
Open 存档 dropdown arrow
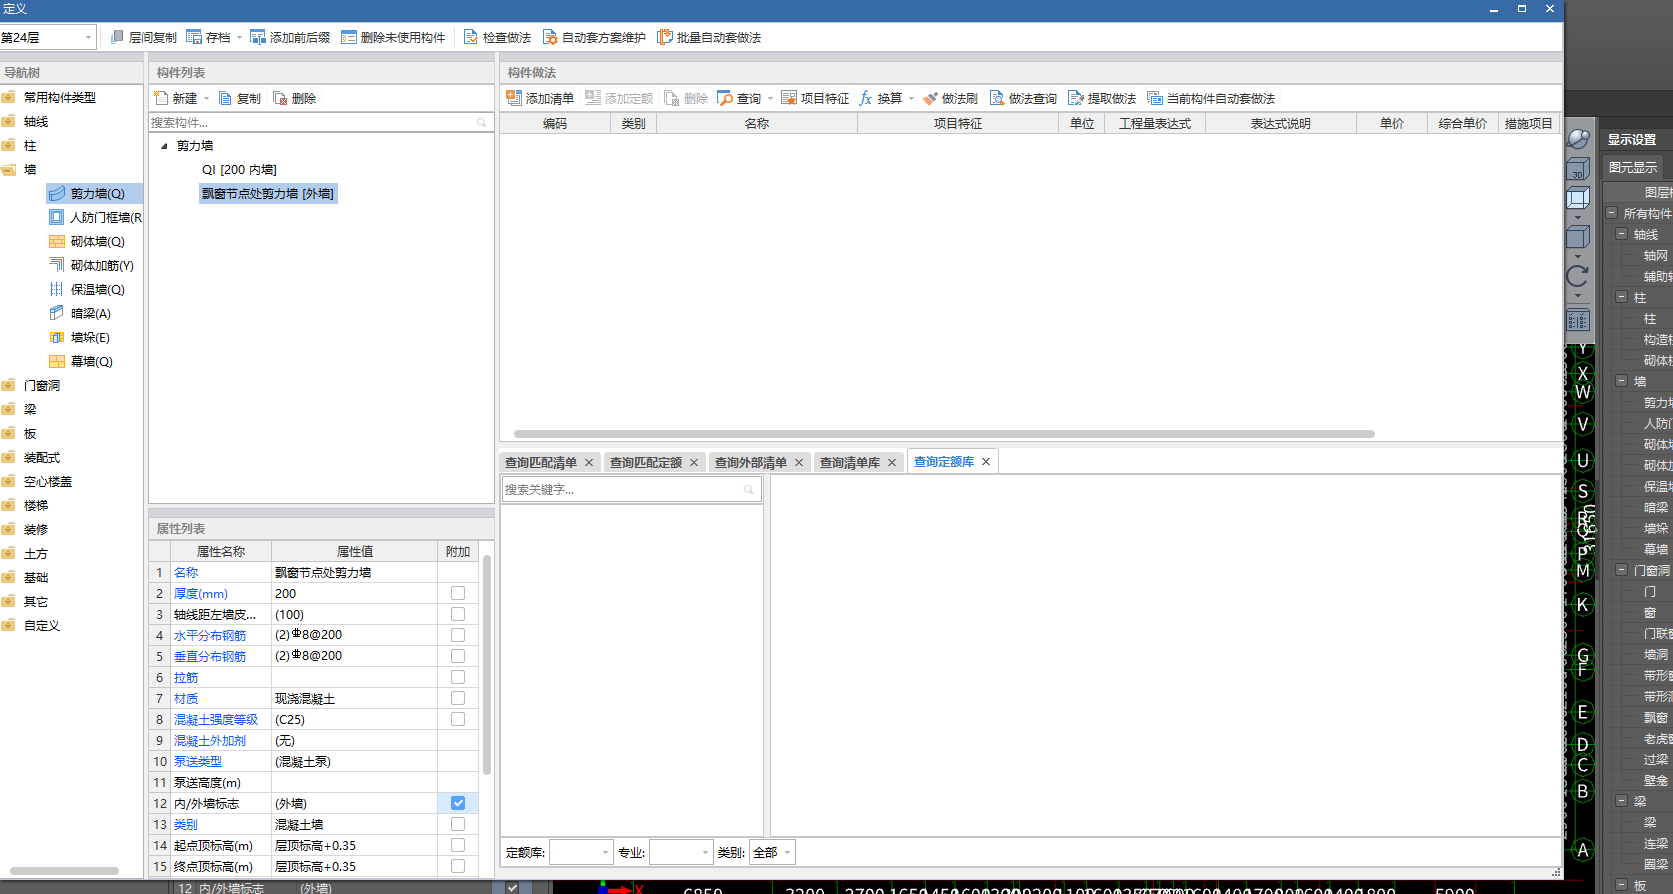[x=239, y=37]
